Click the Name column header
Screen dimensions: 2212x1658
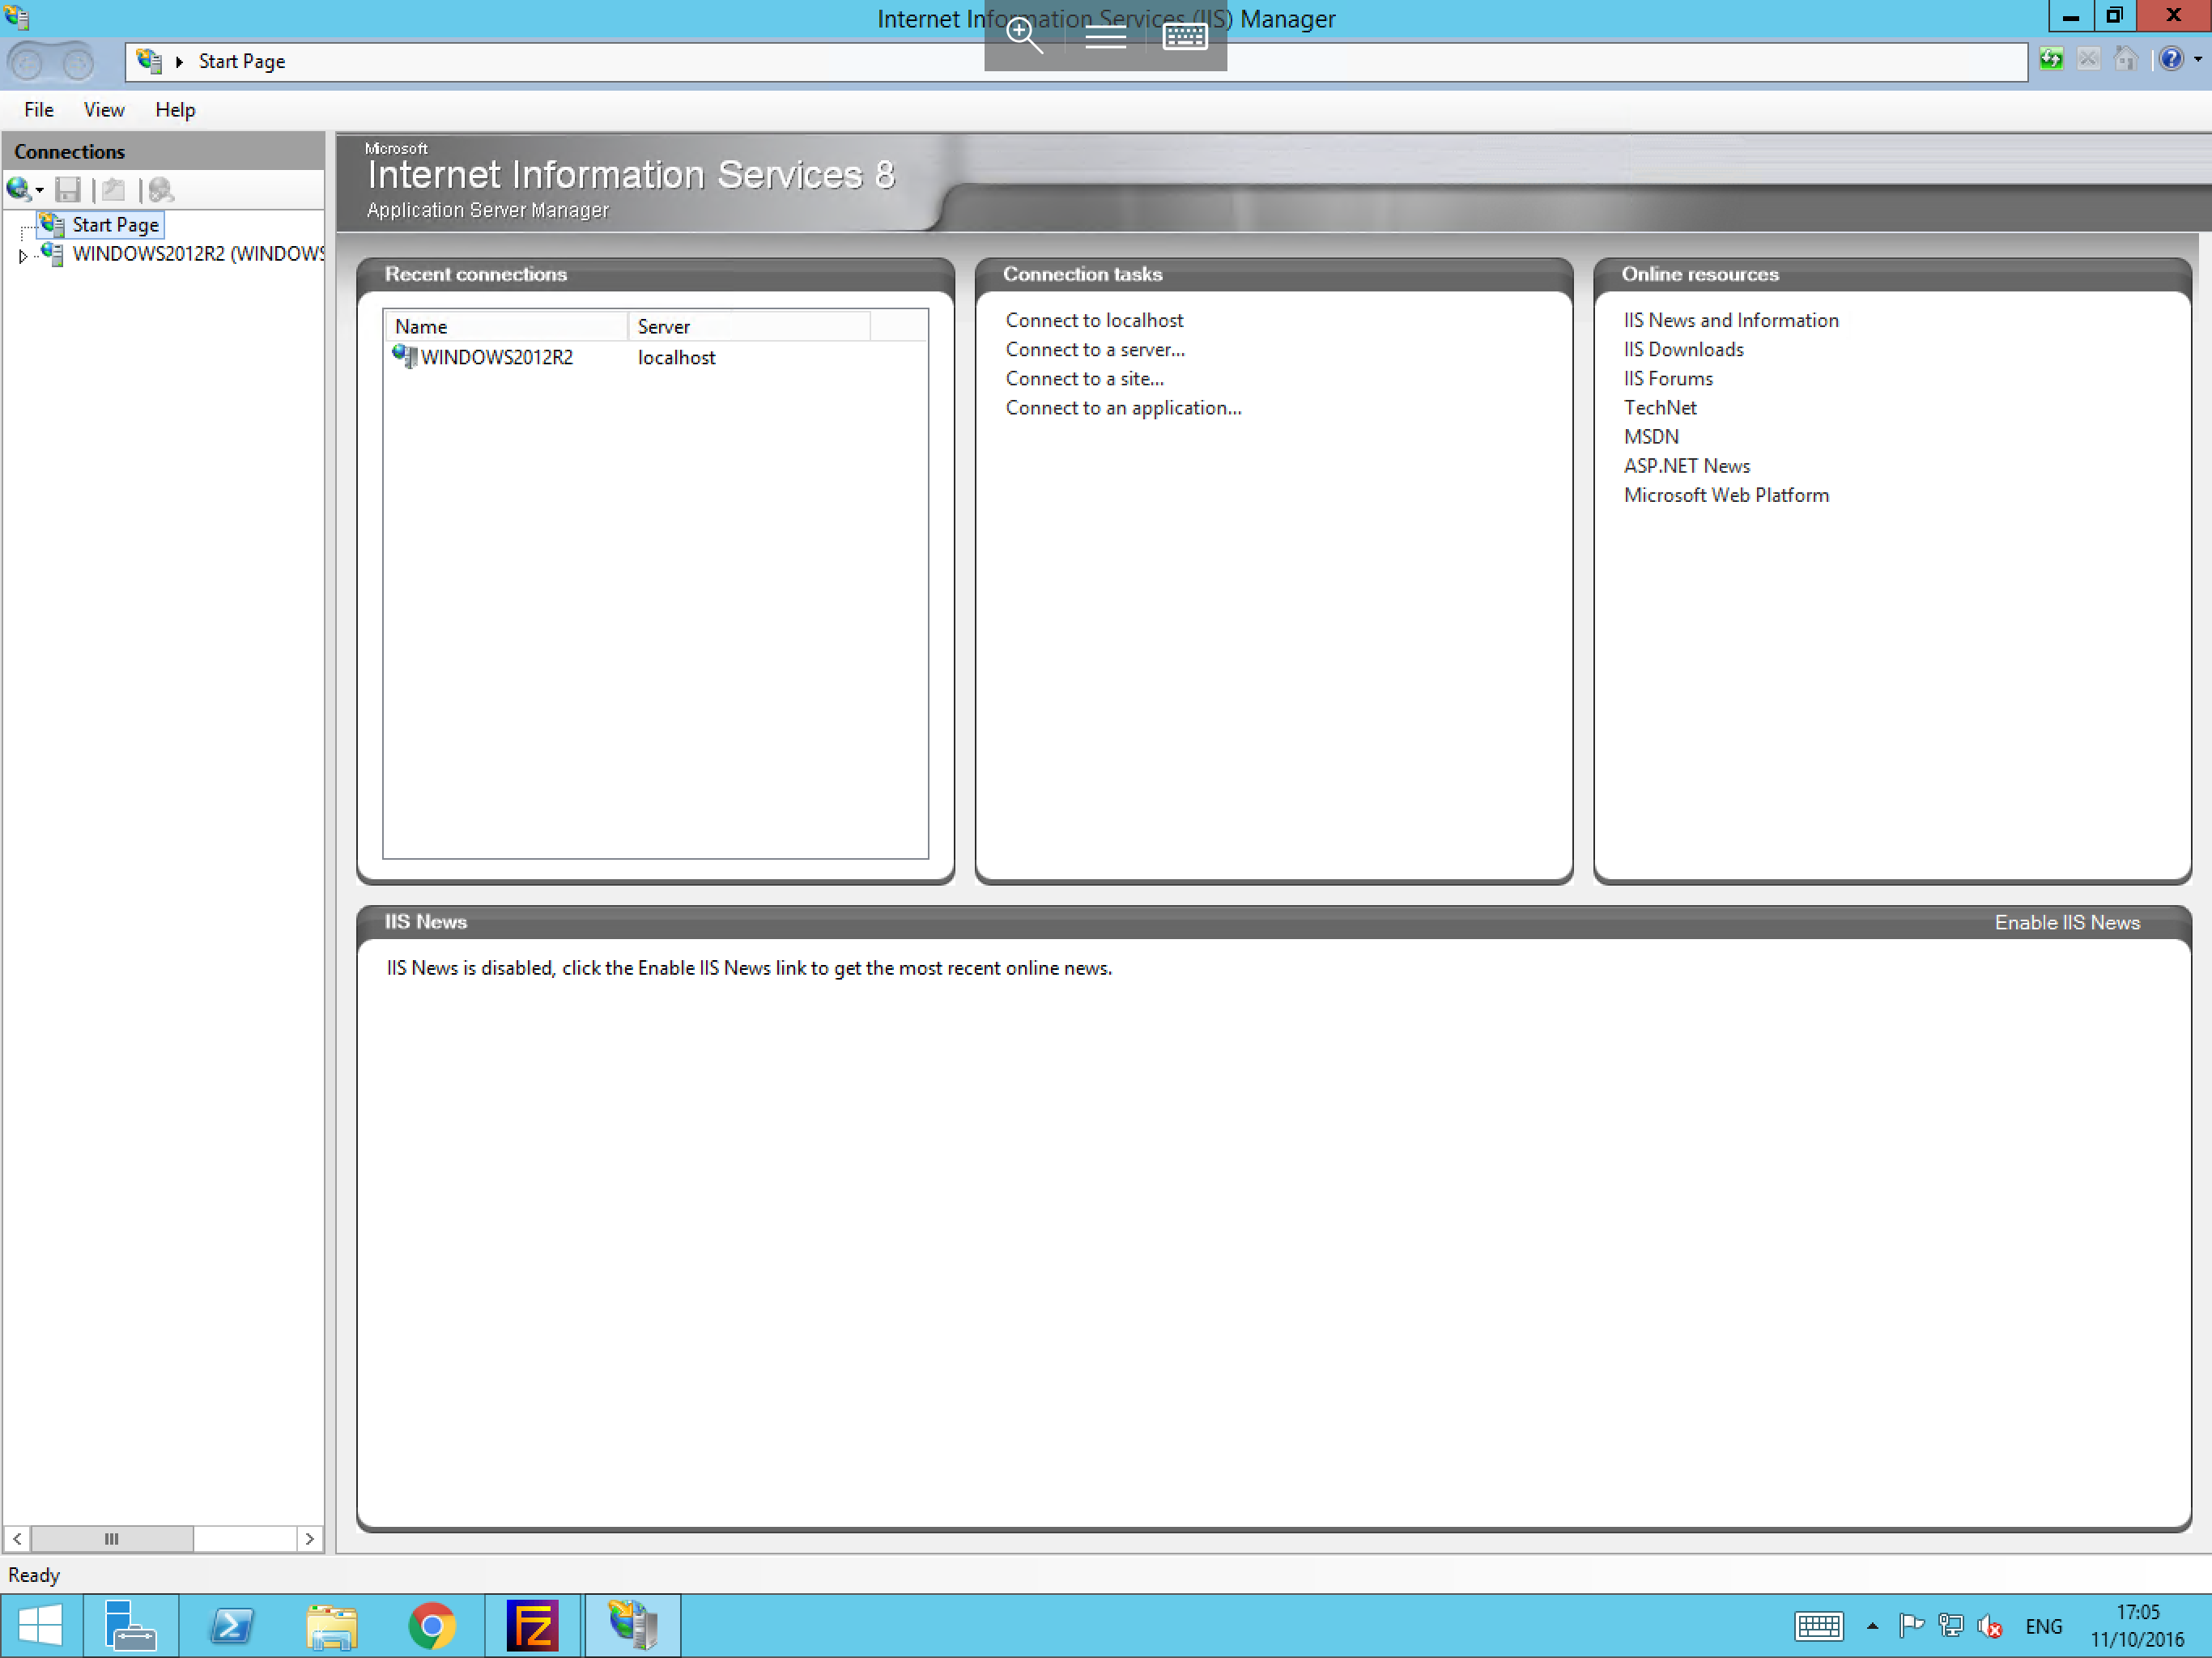click(506, 327)
